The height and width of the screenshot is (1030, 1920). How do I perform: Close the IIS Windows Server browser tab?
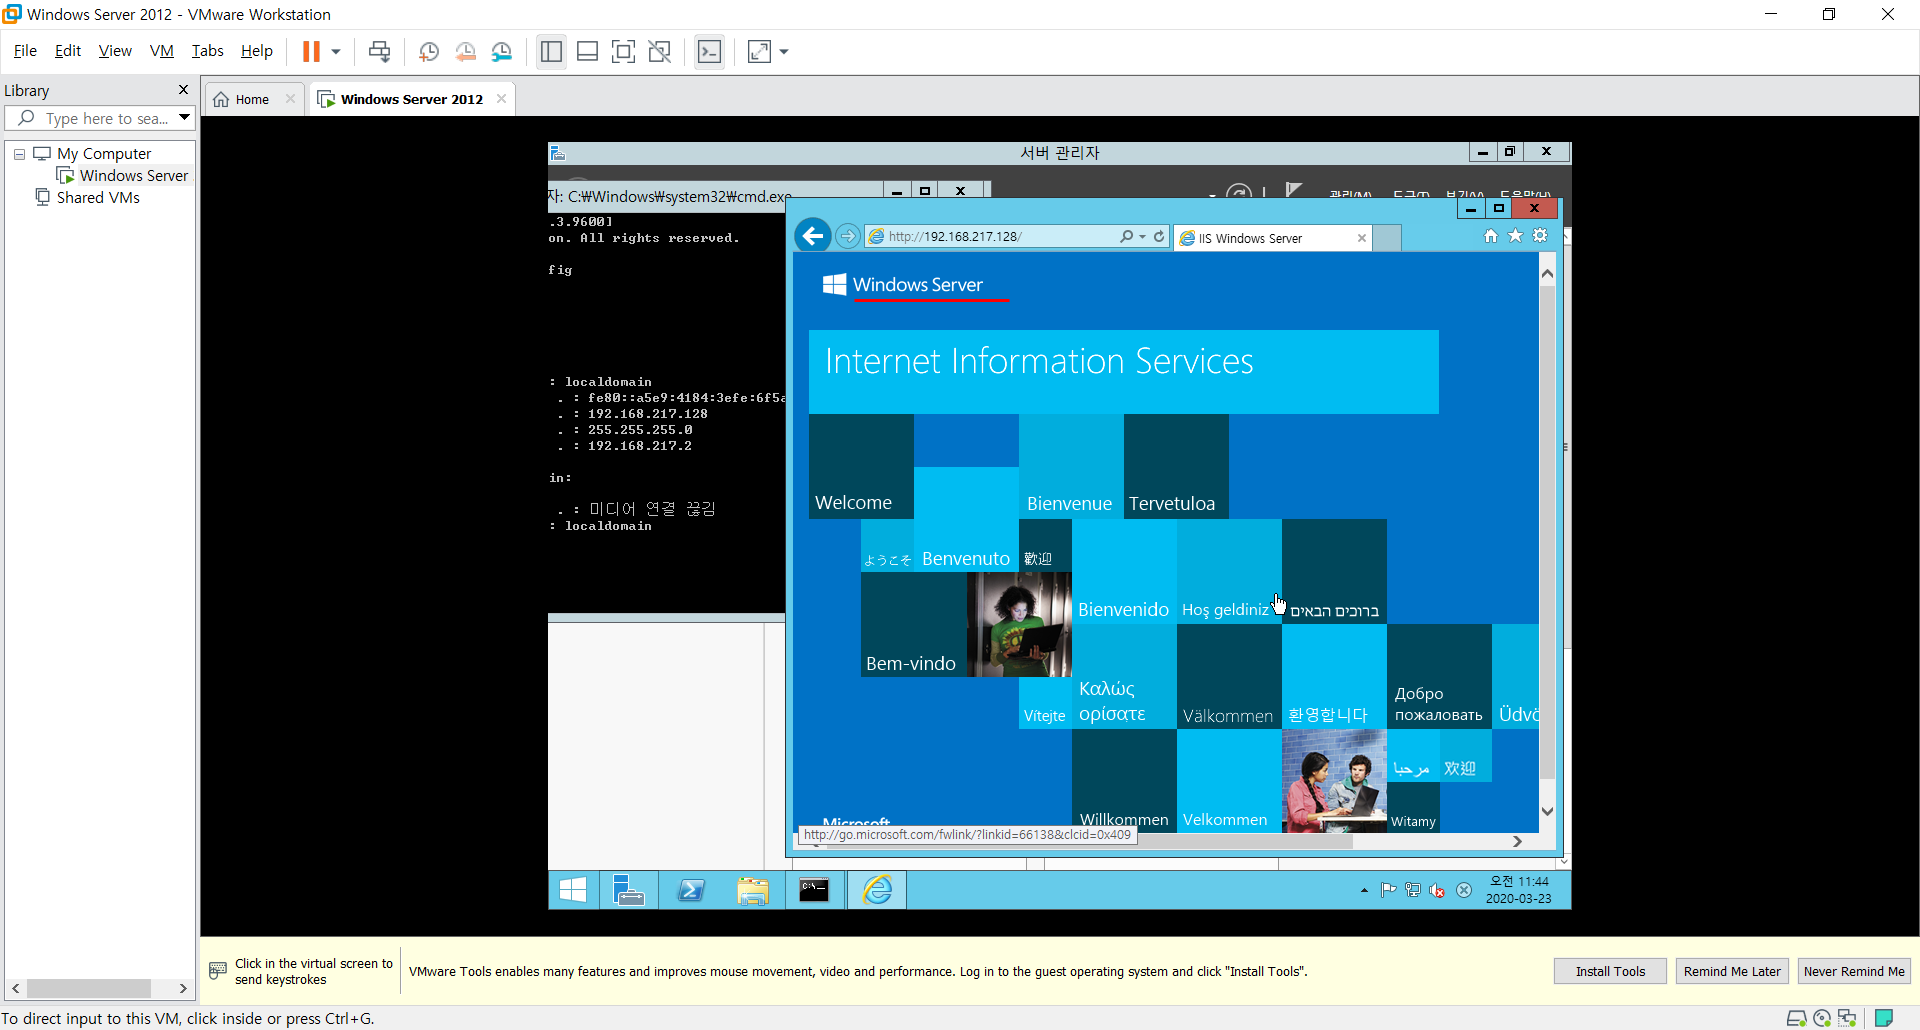pyautogui.click(x=1361, y=238)
